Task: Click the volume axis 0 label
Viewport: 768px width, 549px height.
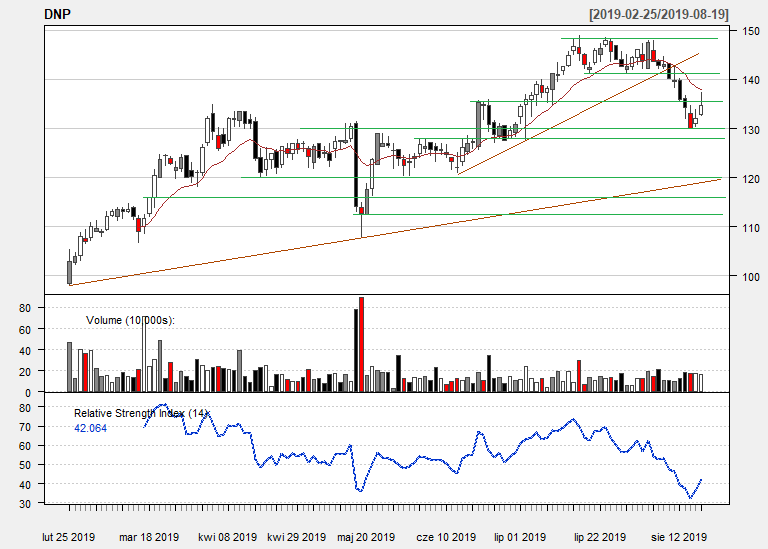Action: coord(28,393)
